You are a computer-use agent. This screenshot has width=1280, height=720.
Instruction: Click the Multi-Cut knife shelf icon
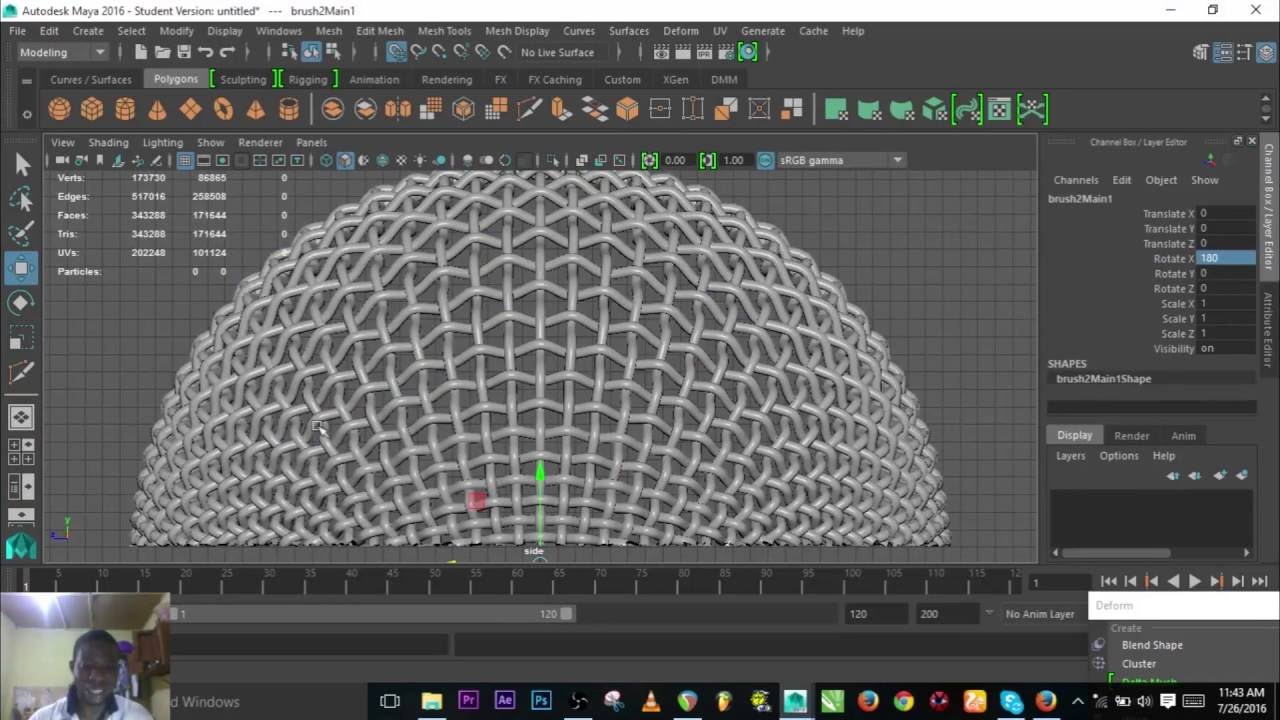(x=529, y=109)
